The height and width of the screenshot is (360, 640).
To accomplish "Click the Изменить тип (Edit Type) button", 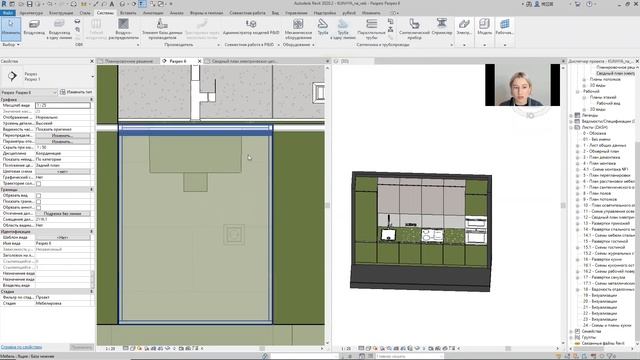I will 76,92.
